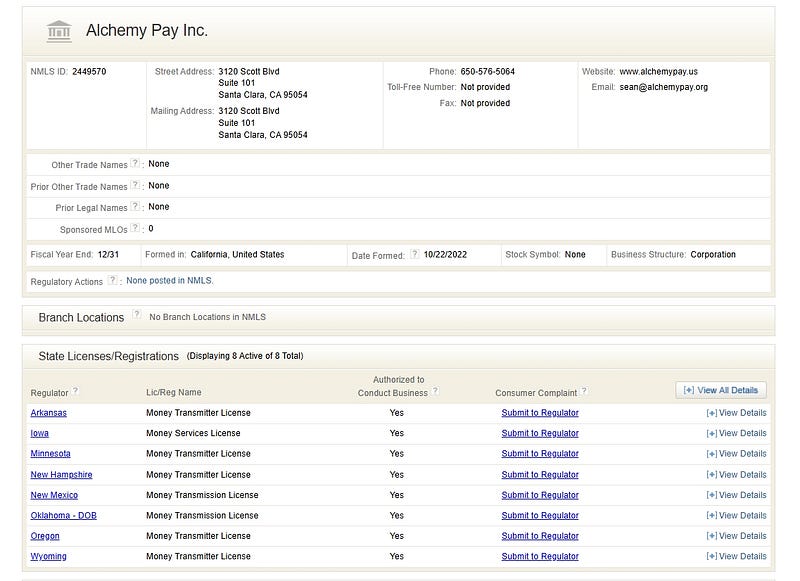Expand View Details for the New Mexico license
800x581 pixels.
point(736,495)
